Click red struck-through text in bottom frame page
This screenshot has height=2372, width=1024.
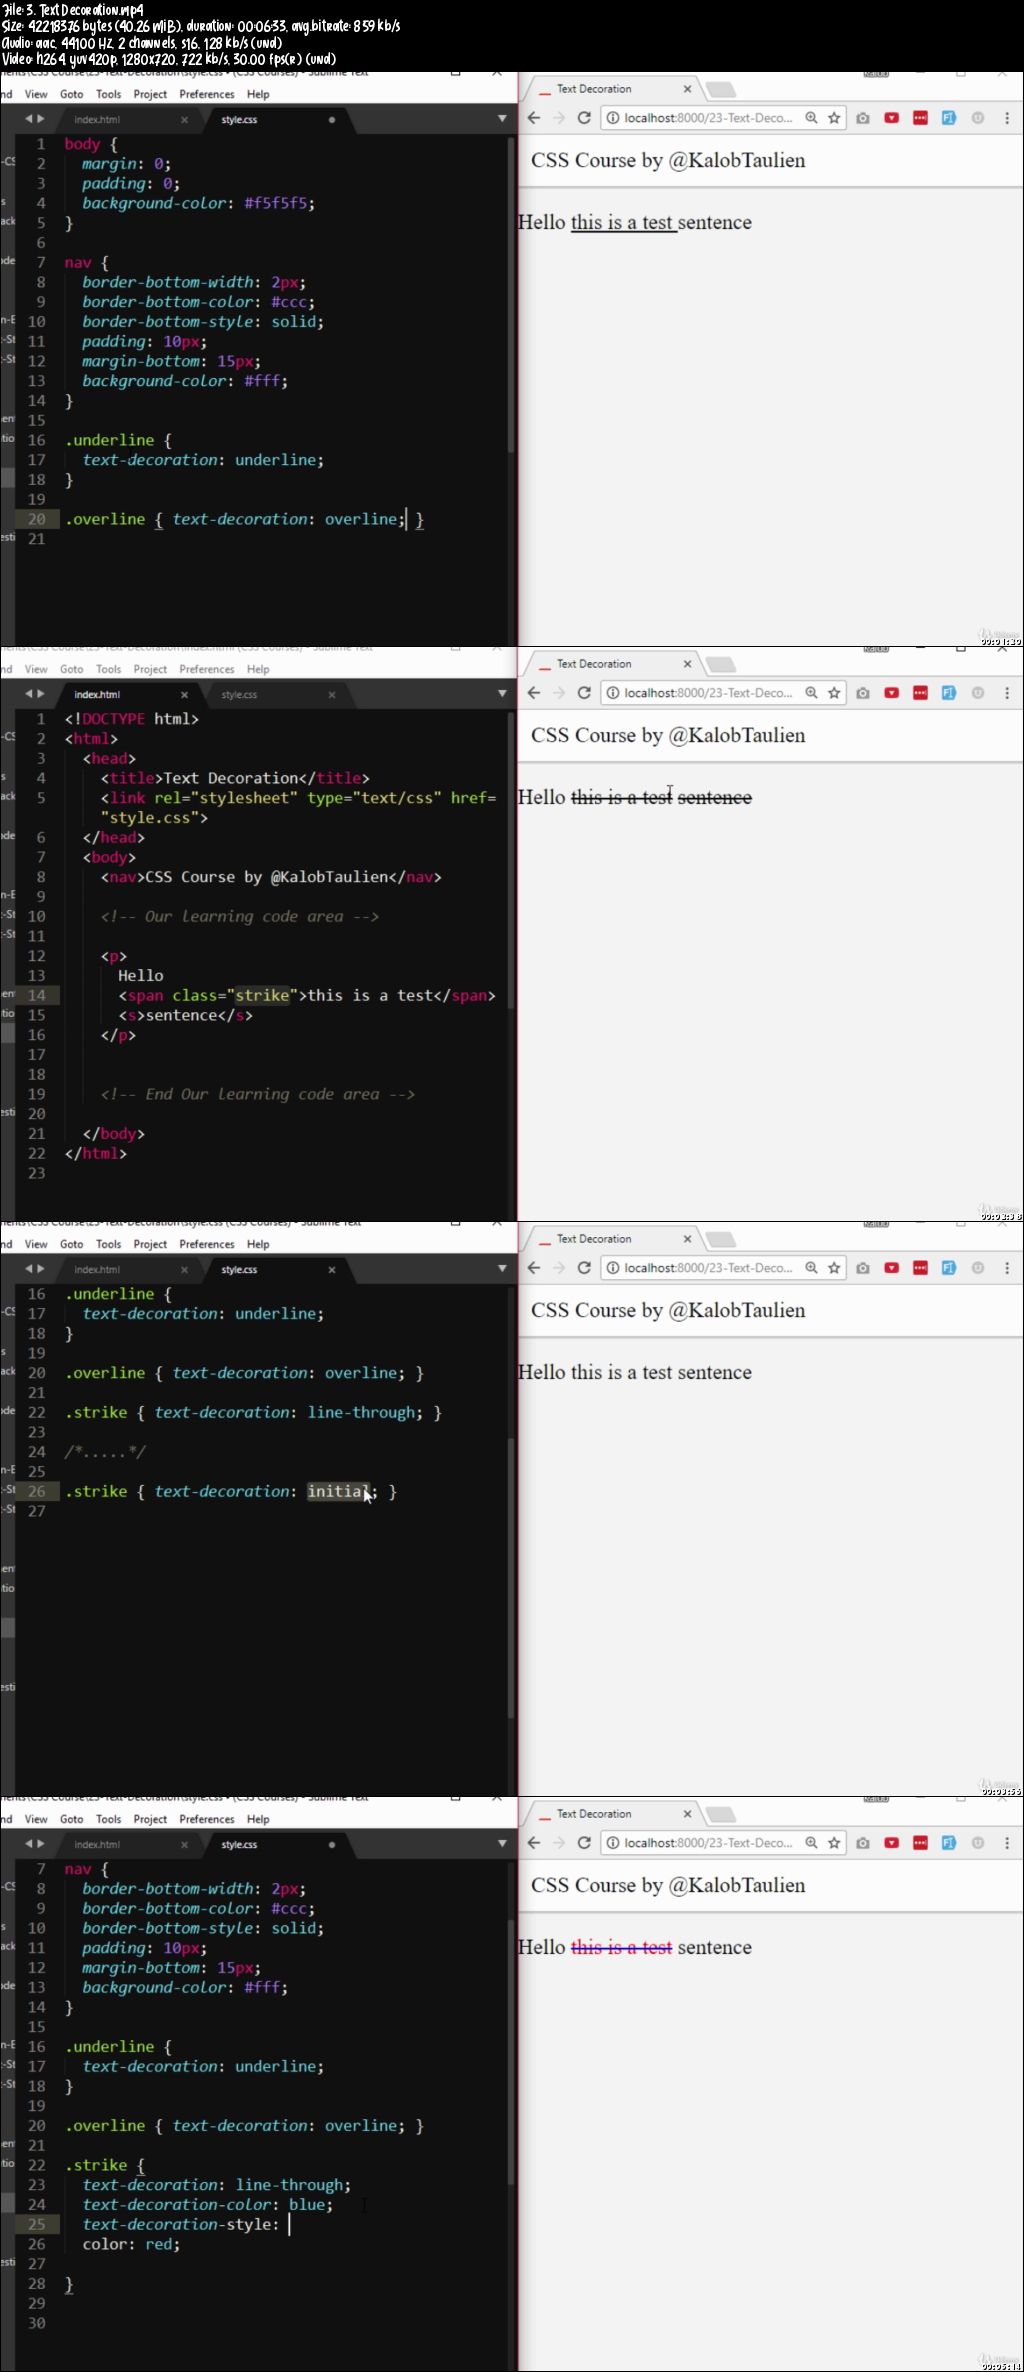point(621,1948)
